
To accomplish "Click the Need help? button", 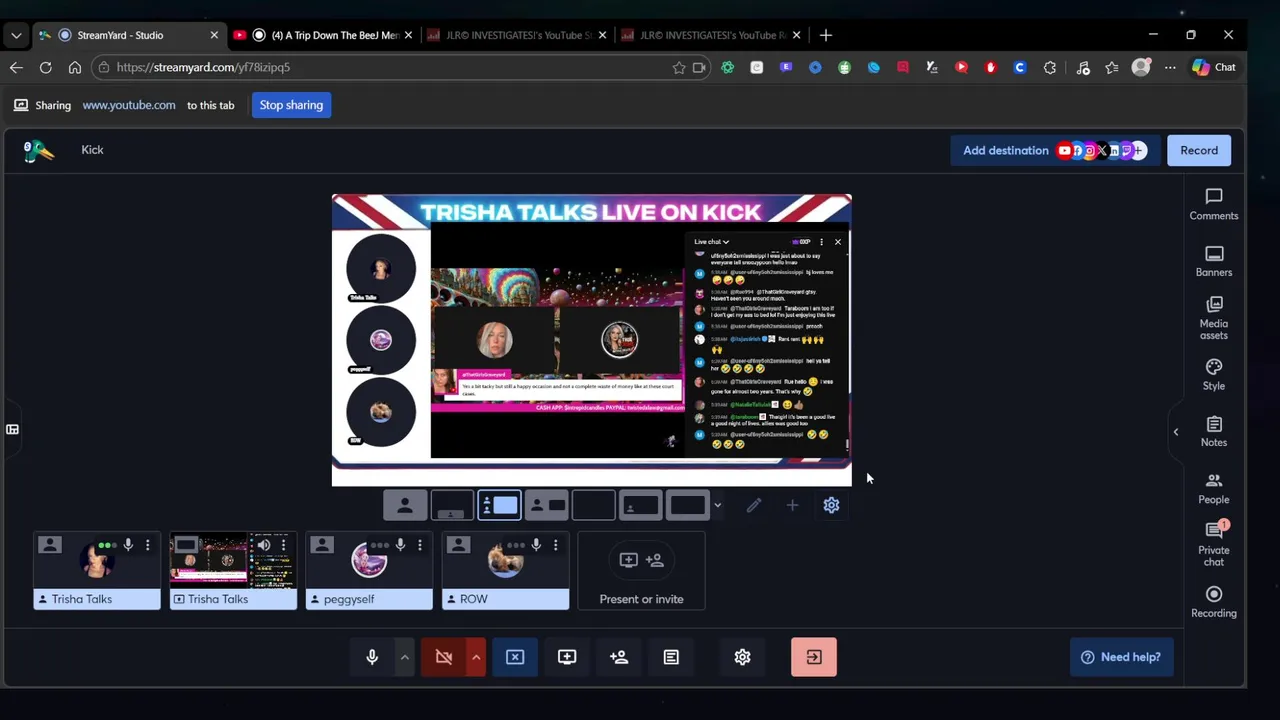I will (x=1121, y=657).
